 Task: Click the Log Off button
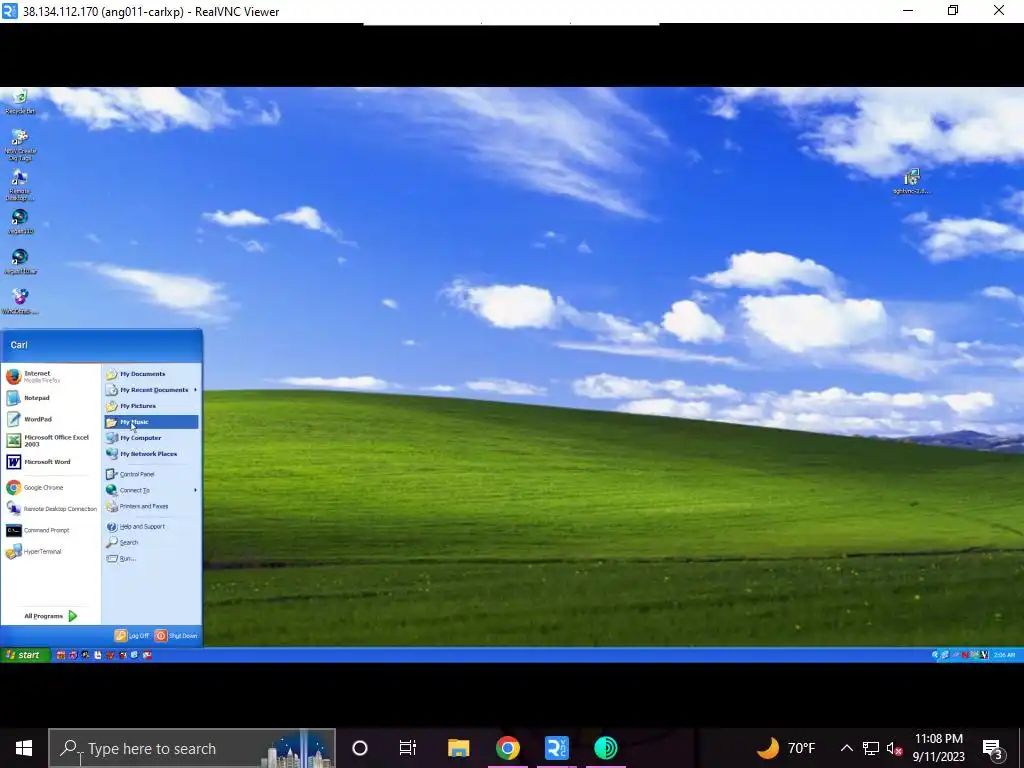132,635
